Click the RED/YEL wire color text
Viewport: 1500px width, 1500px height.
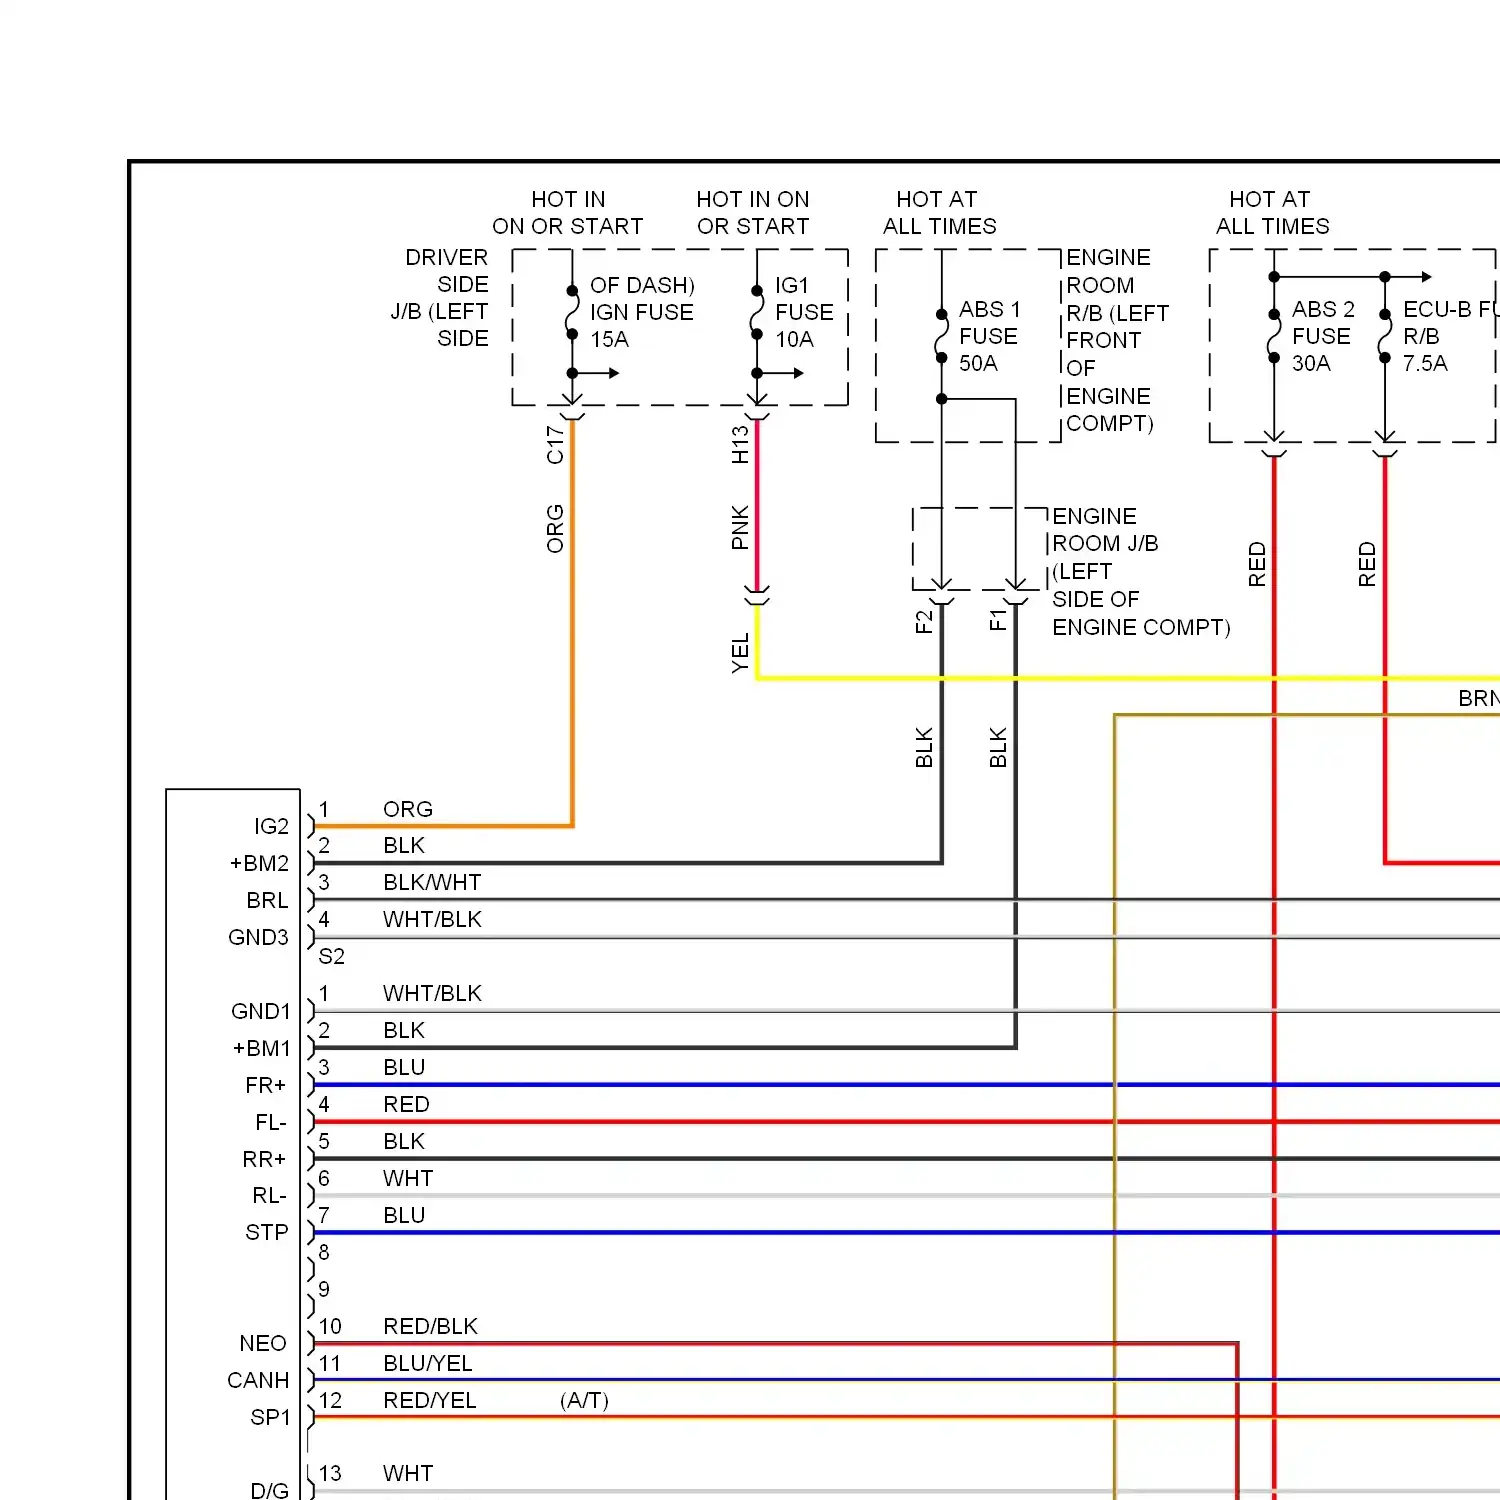coord(430,1400)
